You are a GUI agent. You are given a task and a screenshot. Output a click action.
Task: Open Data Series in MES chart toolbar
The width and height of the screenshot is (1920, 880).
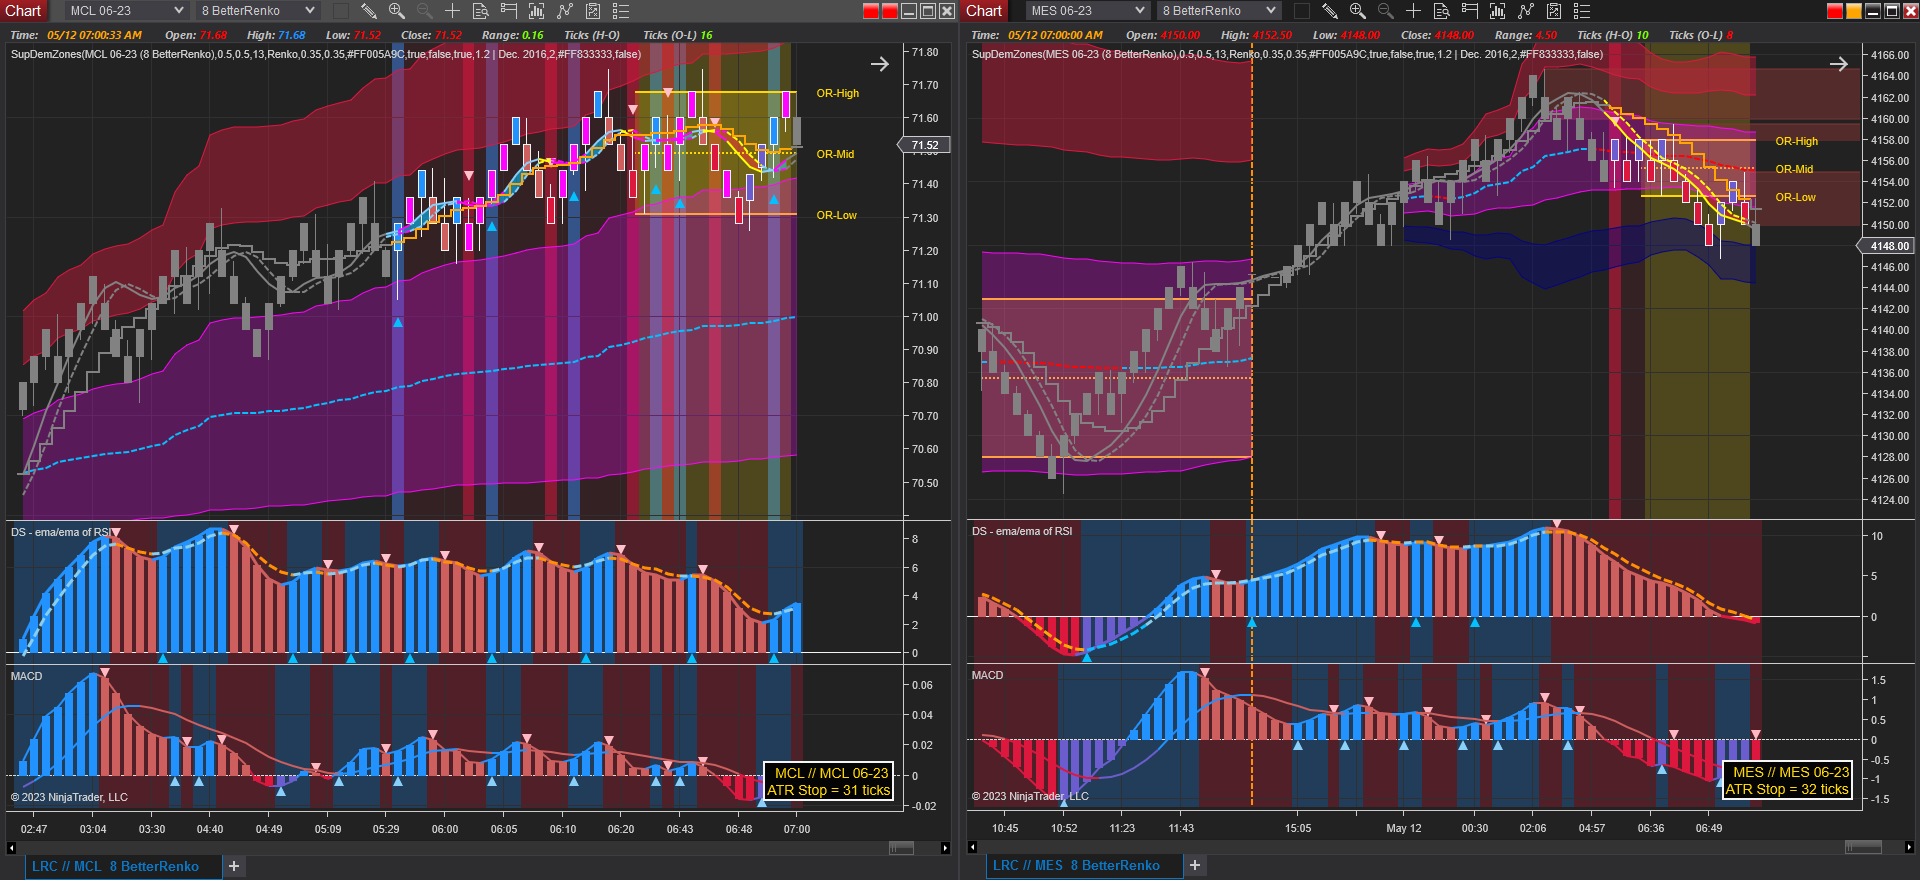(1497, 11)
